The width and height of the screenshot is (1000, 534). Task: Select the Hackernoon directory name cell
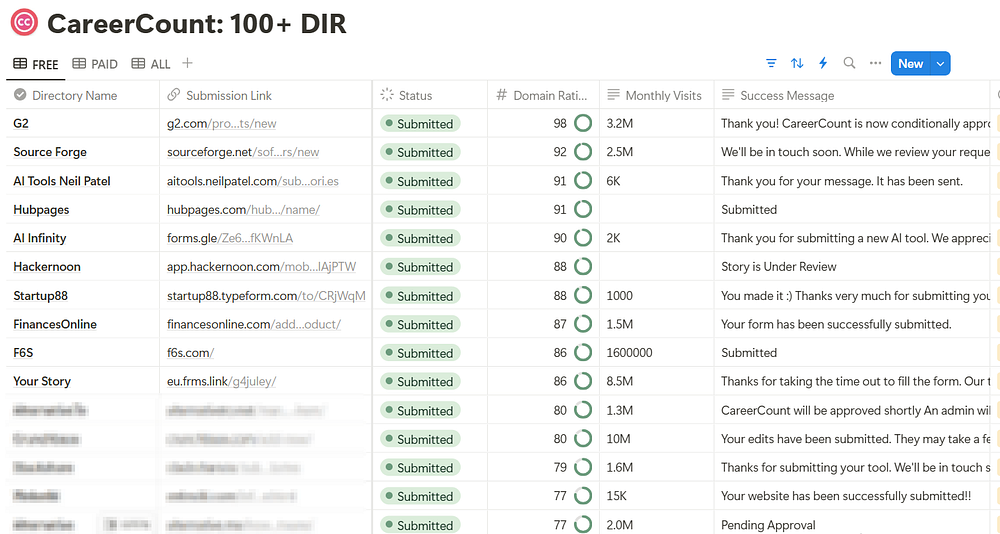coord(83,267)
